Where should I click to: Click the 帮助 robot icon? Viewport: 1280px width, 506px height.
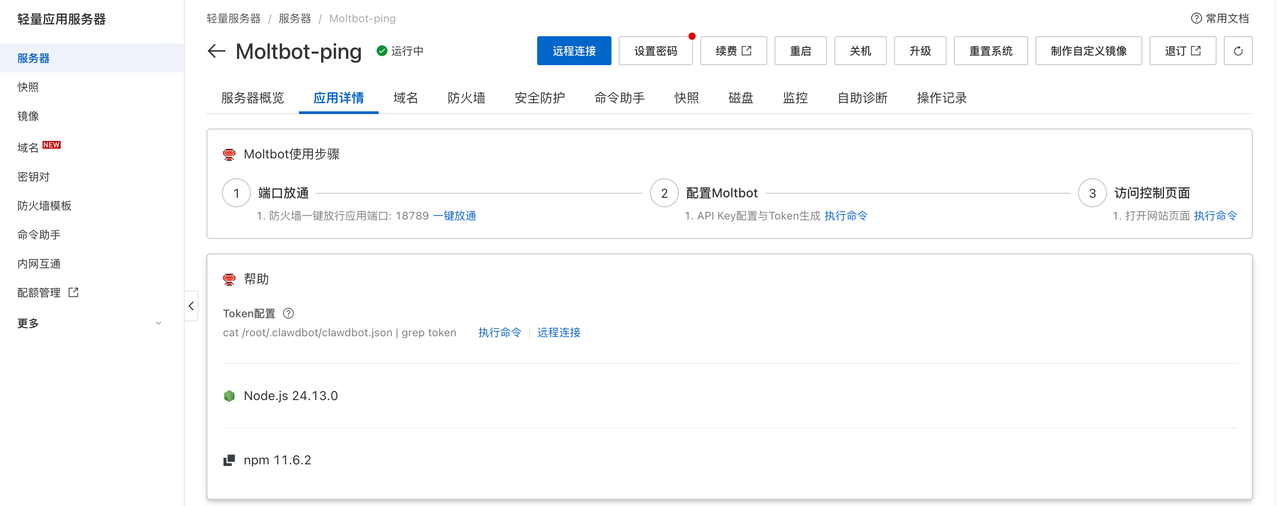point(229,279)
